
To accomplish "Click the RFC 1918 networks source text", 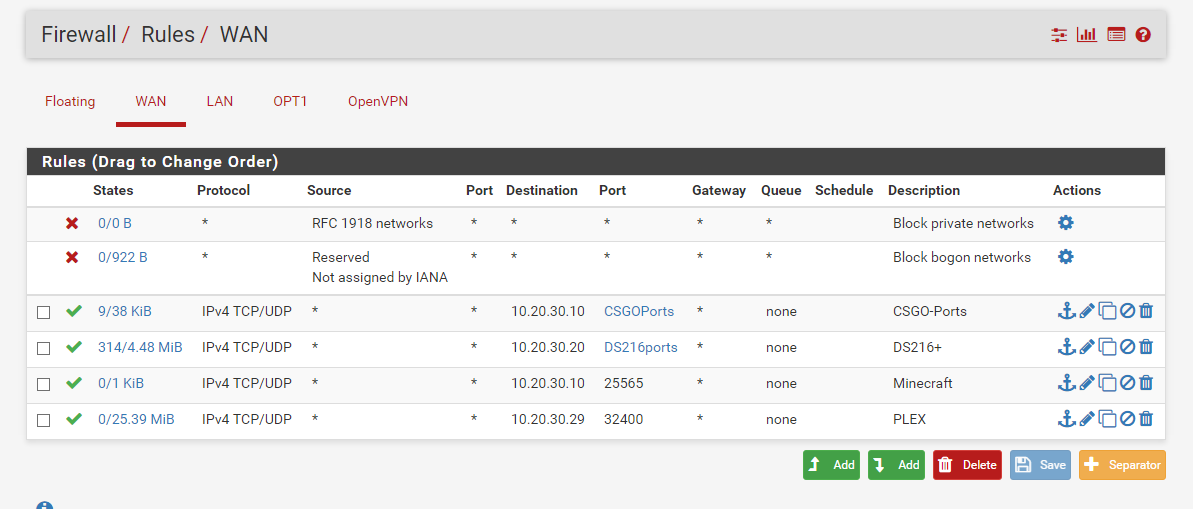I will (x=373, y=224).
